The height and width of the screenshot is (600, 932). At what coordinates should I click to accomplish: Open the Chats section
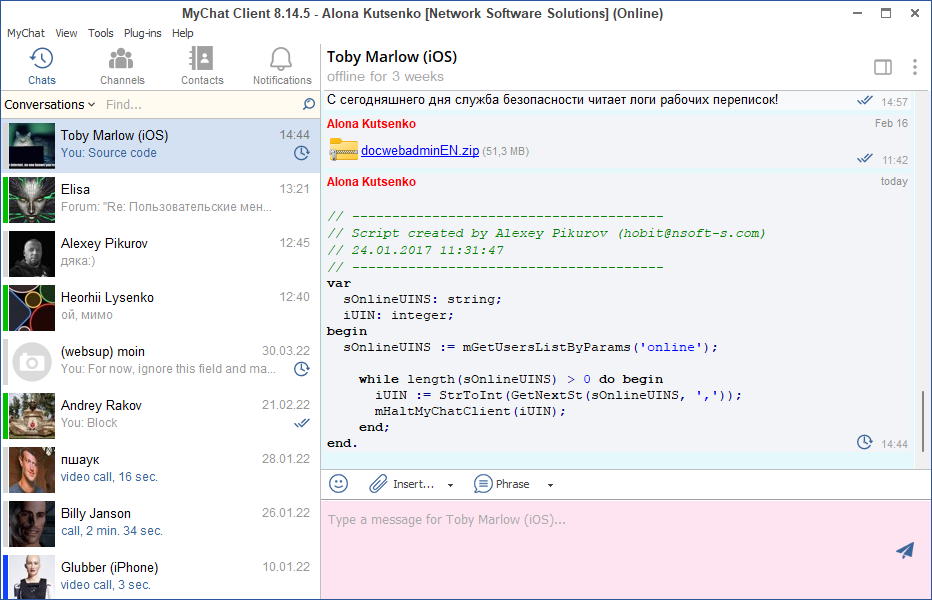[41, 65]
